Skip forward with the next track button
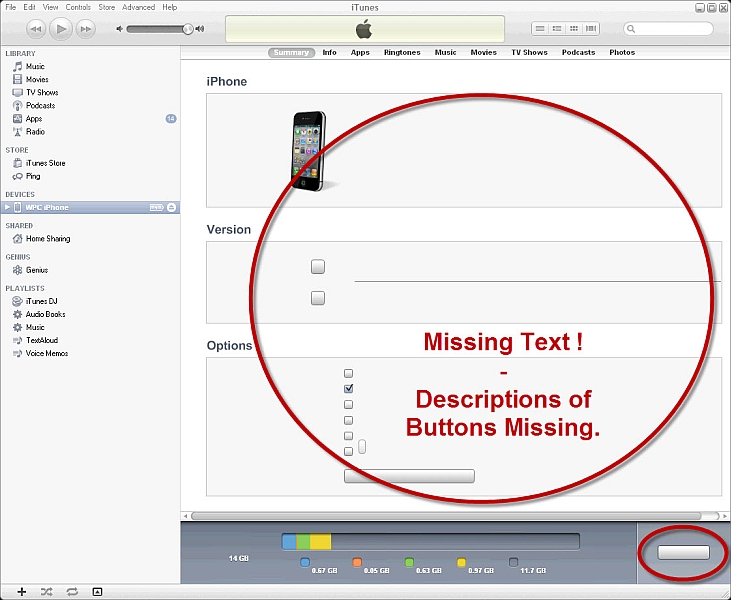The height and width of the screenshot is (600, 731). coord(86,29)
